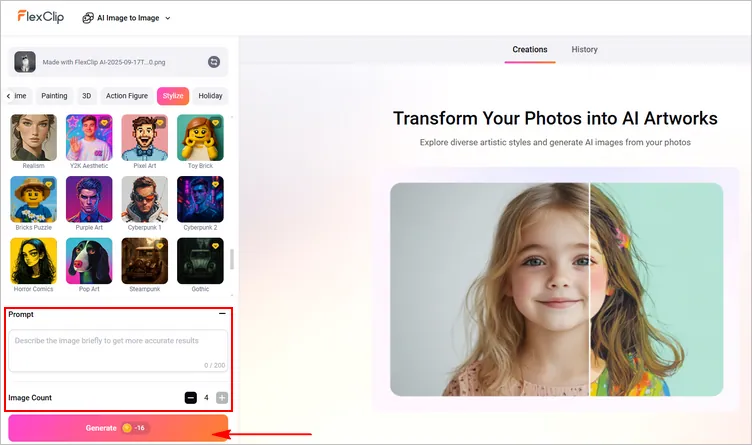Image resolution: width=752 pixels, height=445 pixels.
Task: Increase the image count
Action: click(222, 398)
